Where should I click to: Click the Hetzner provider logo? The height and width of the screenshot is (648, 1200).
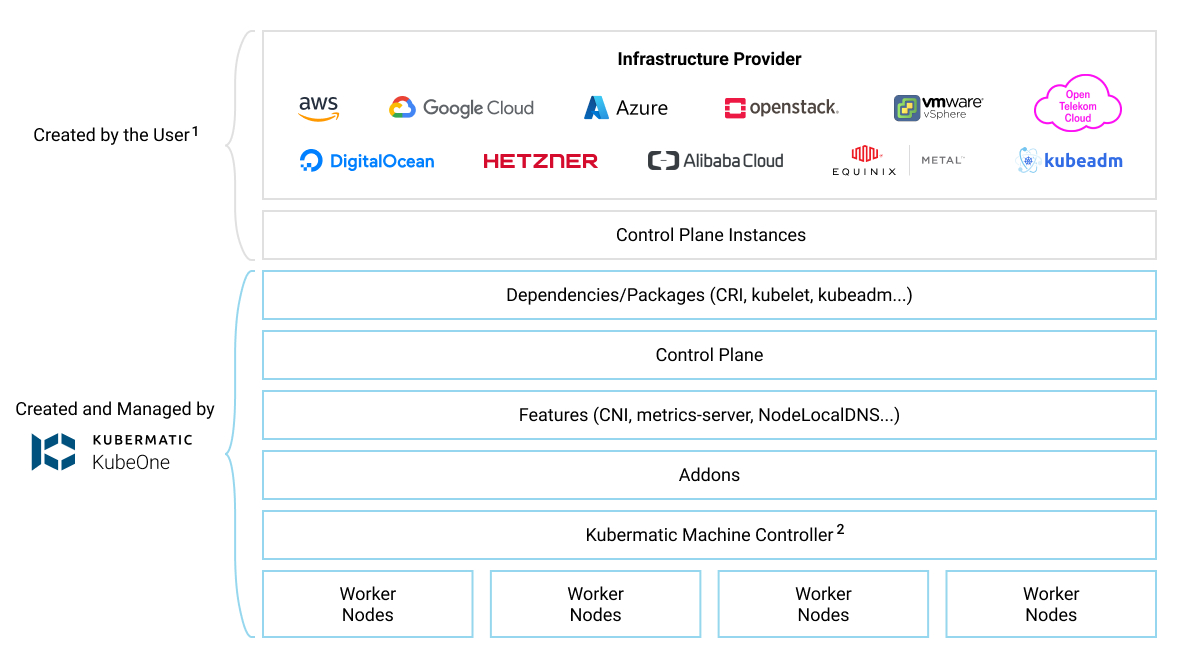540,160
